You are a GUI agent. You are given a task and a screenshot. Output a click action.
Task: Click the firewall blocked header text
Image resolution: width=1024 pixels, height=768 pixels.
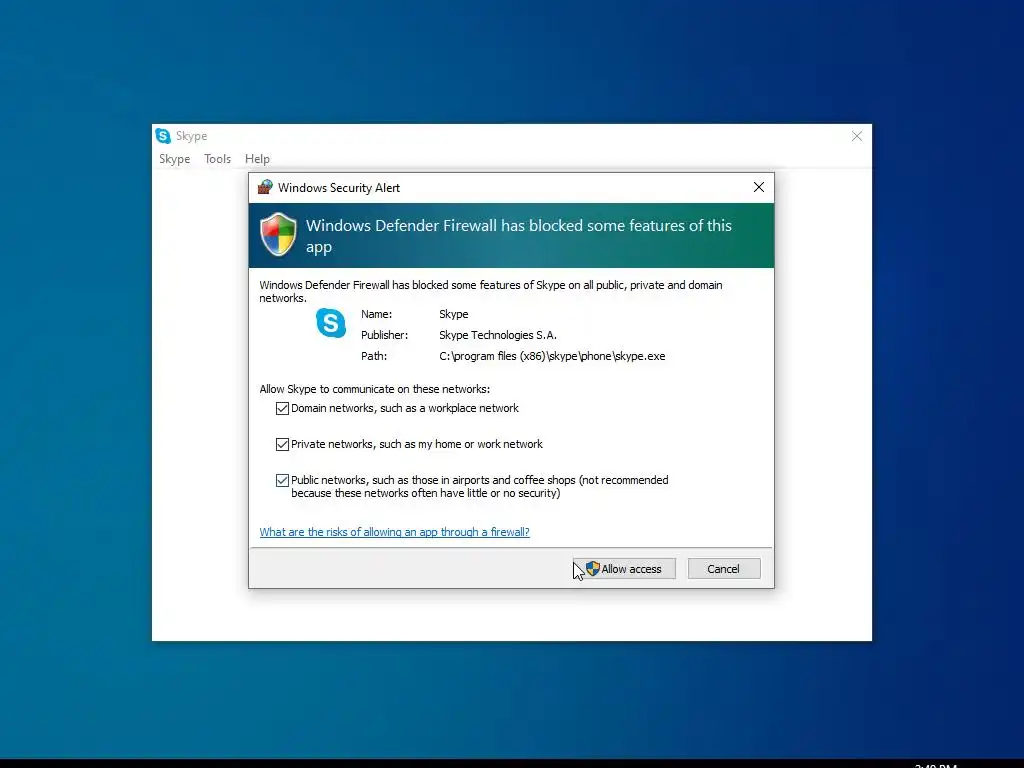point(519,236)
